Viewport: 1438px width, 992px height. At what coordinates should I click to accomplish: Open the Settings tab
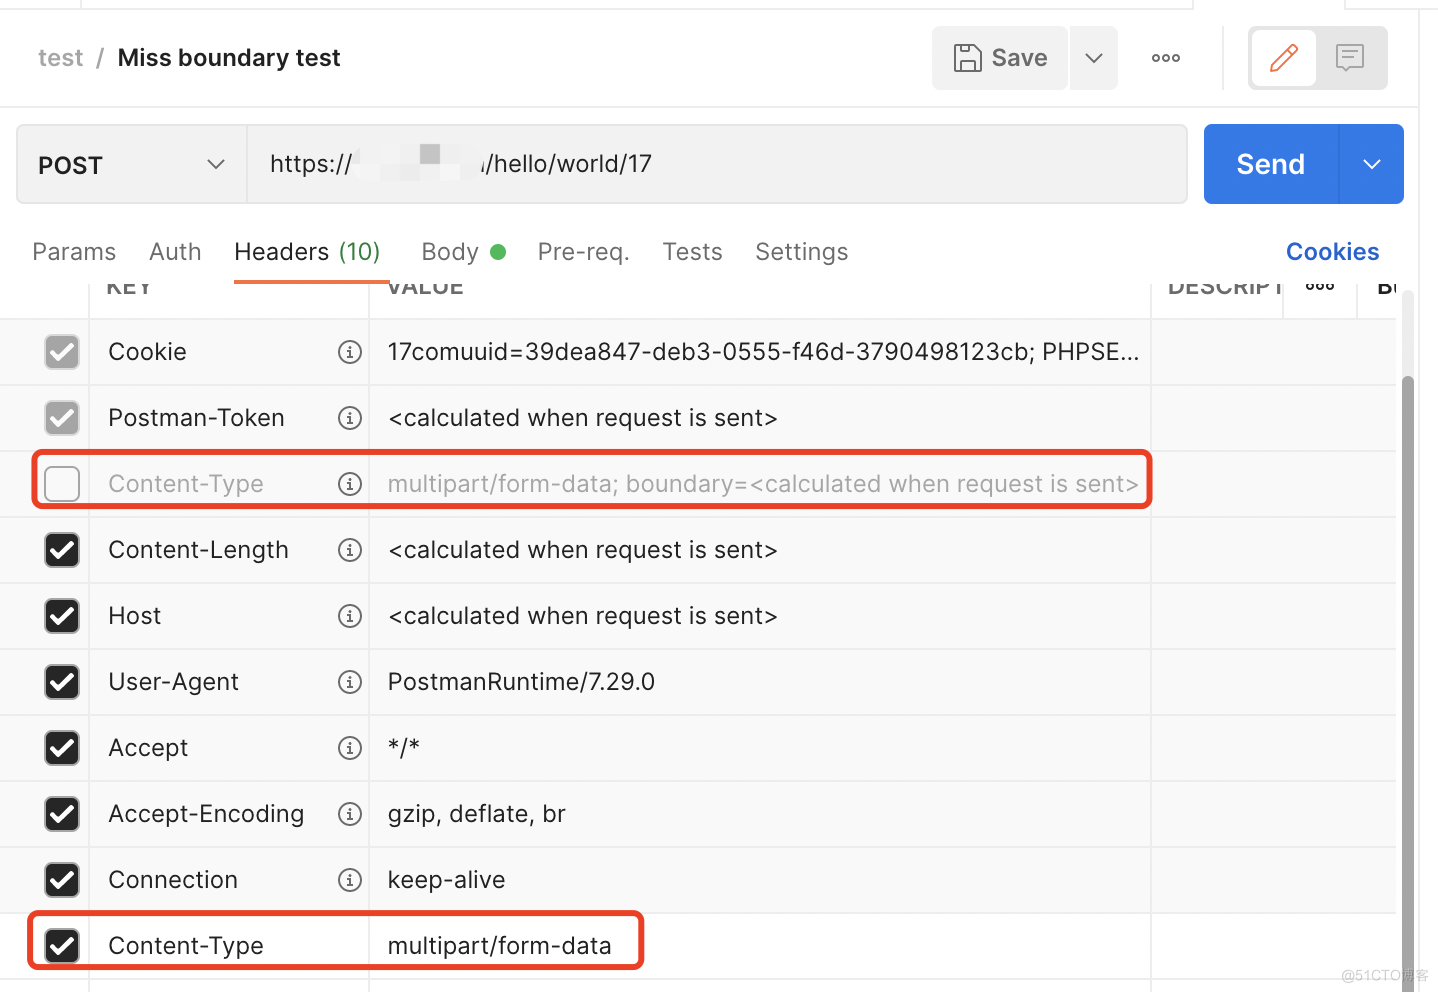802,252
